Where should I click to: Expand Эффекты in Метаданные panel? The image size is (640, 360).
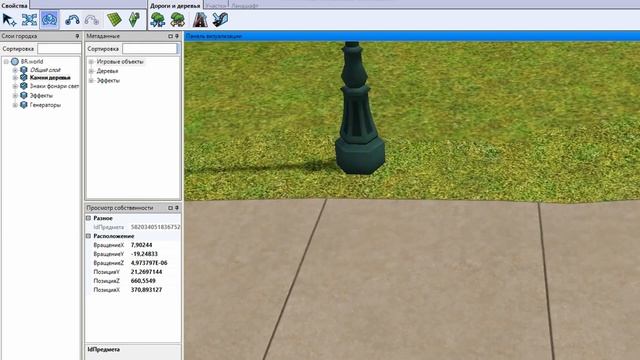[91, 80]
